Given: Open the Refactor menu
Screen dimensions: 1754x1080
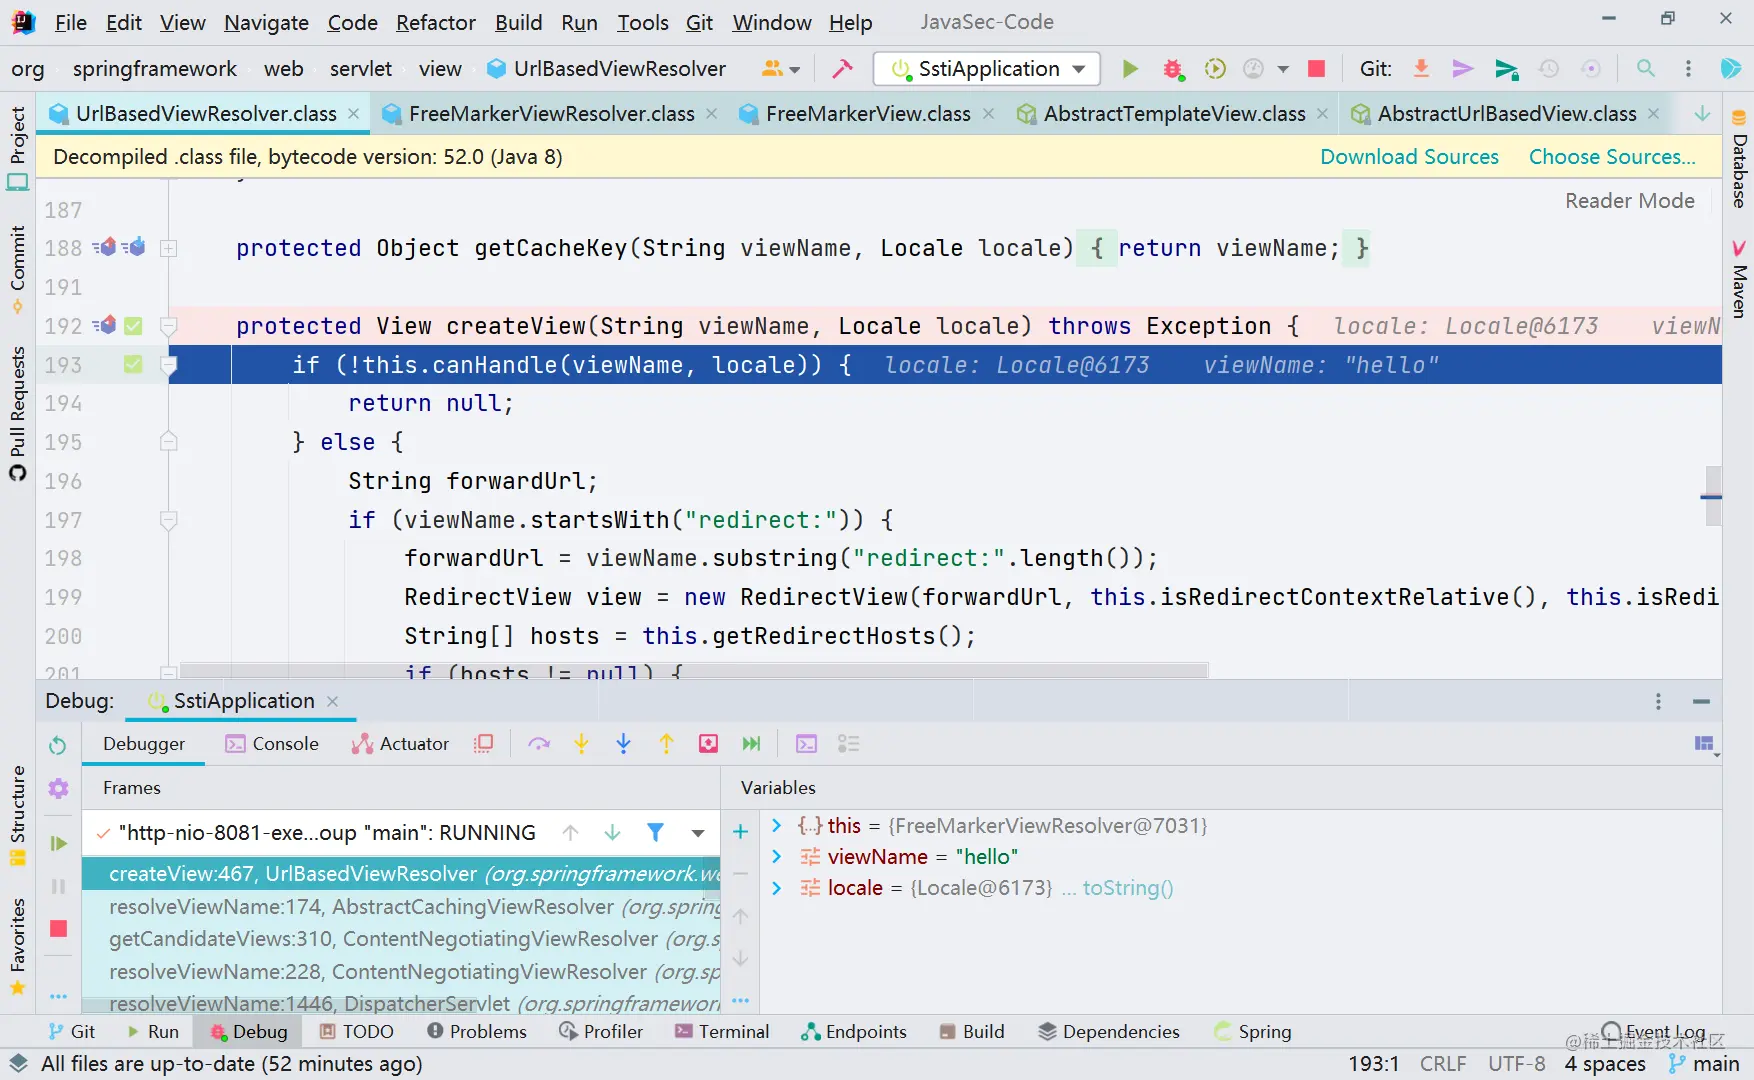Looking at the screenshot, I should pyautogui.click(x=436, y=22).
